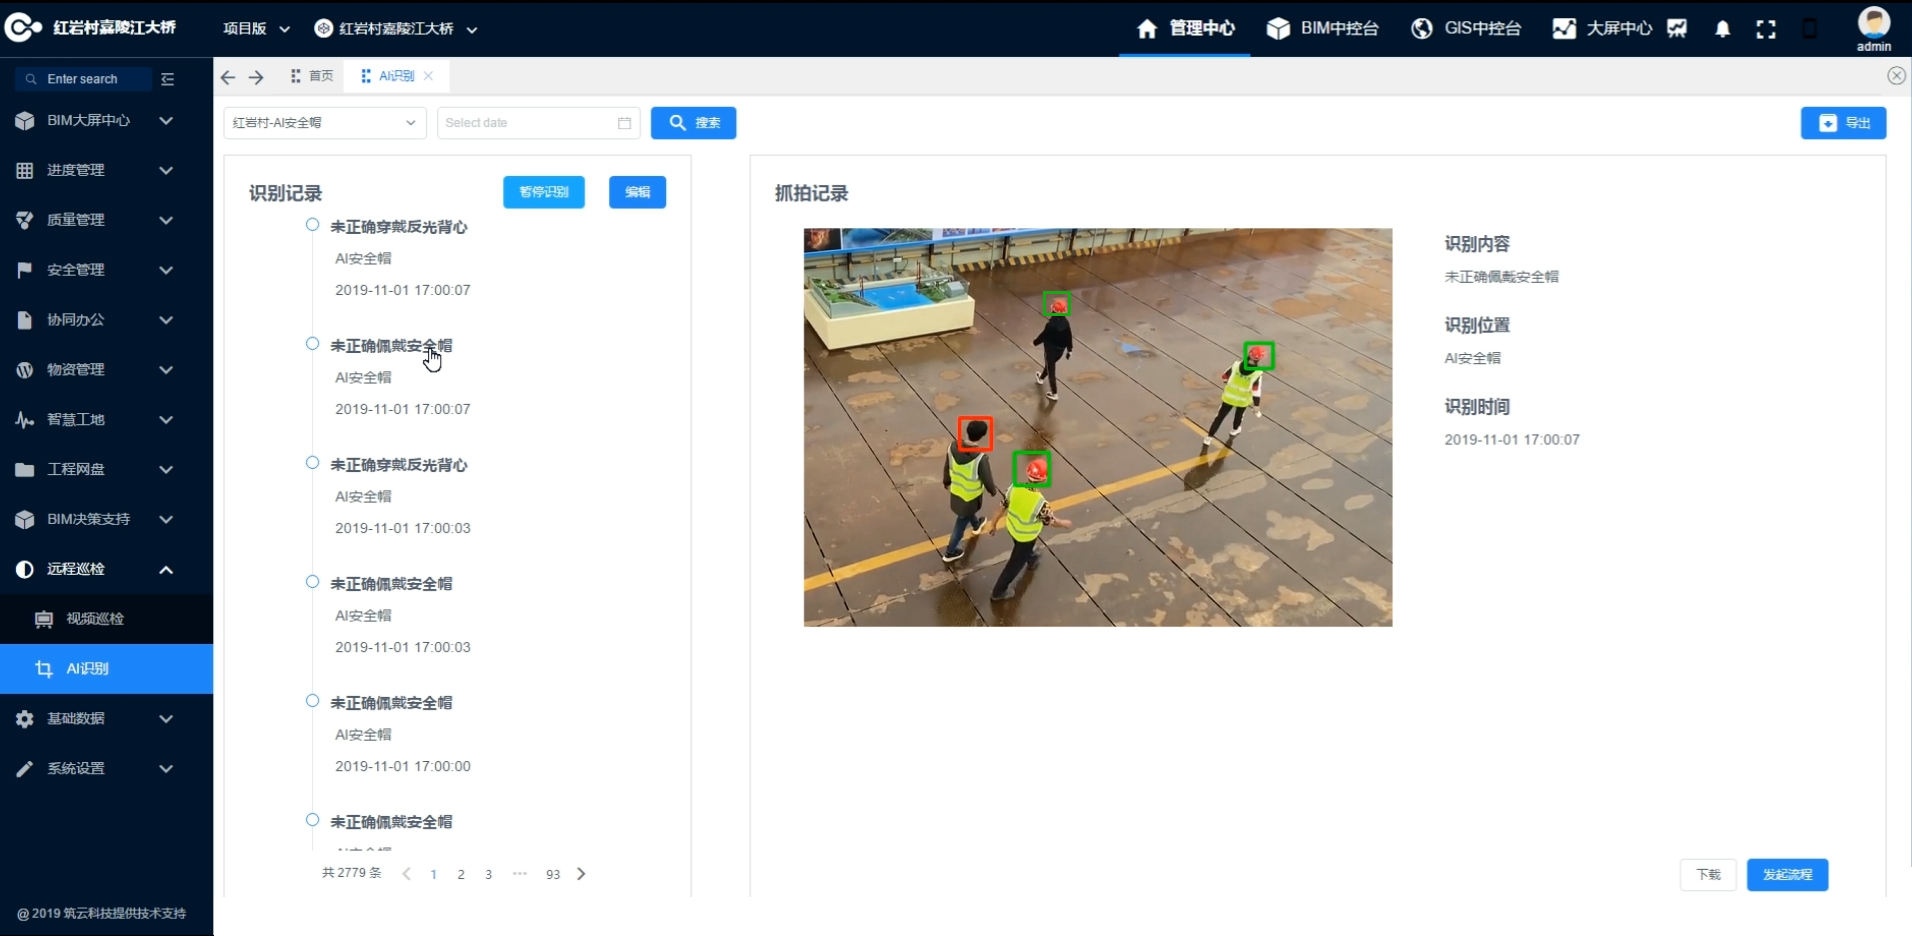The height and width of the screenshot is (936, 1912).
Task: Click the captured workers snapshot image
Action: click(1097, 427)
